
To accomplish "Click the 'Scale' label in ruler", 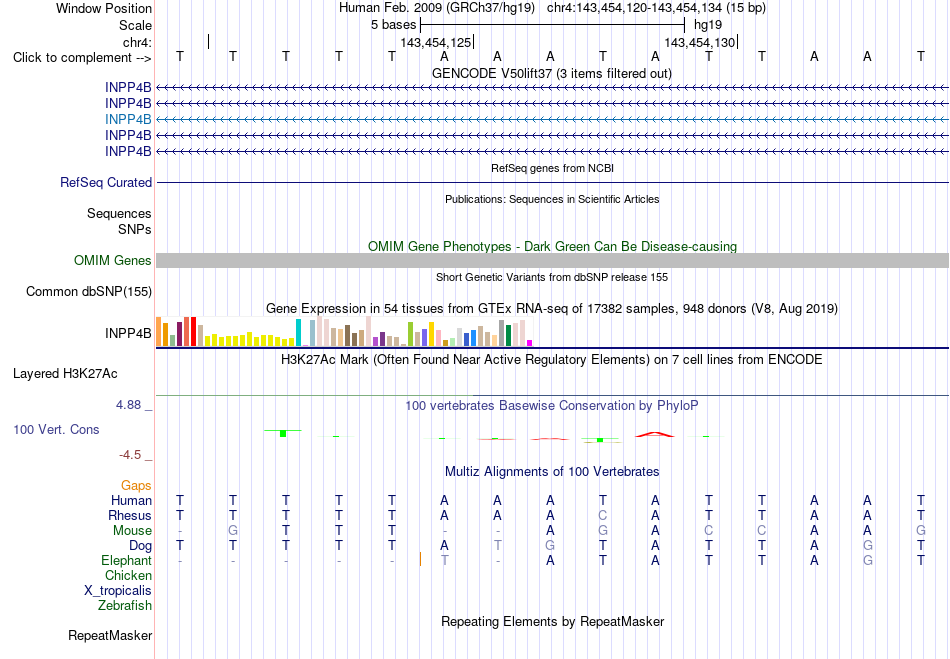I will tap(135, 25).
